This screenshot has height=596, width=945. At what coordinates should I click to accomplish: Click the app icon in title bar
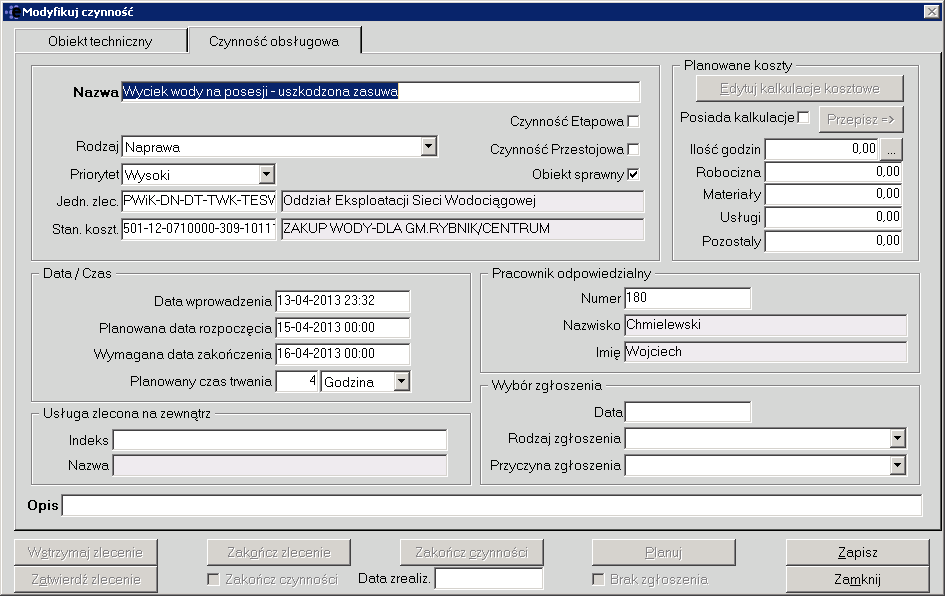pyautogui.click(x=11, y=11)
